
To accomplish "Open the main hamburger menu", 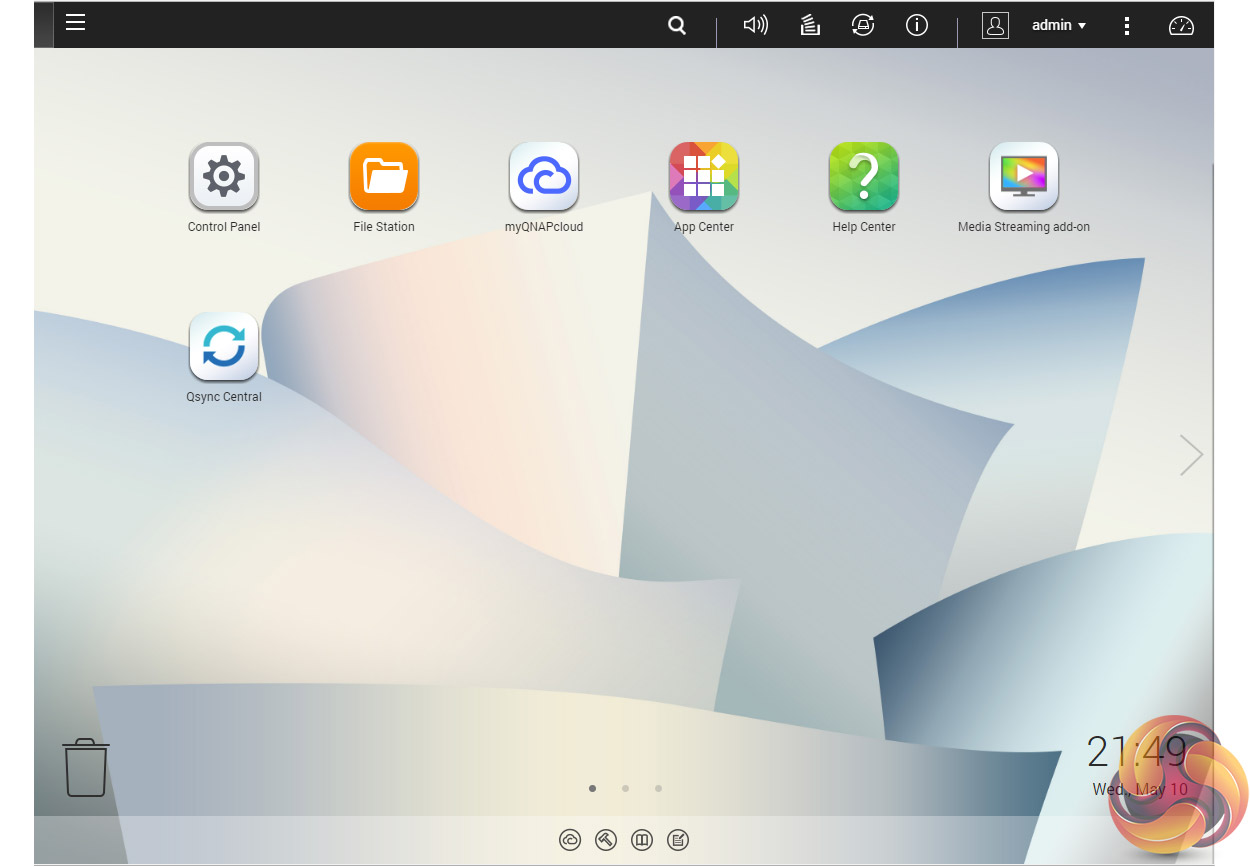I will [76, 22].
